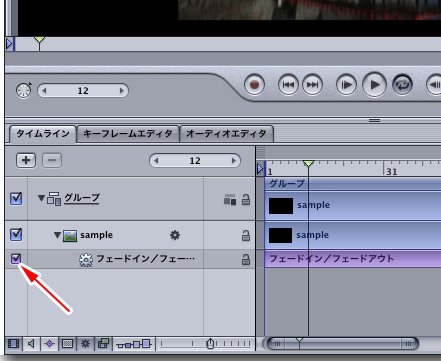Collapse the sample layer disclosure triangle

tap(57, 235)
